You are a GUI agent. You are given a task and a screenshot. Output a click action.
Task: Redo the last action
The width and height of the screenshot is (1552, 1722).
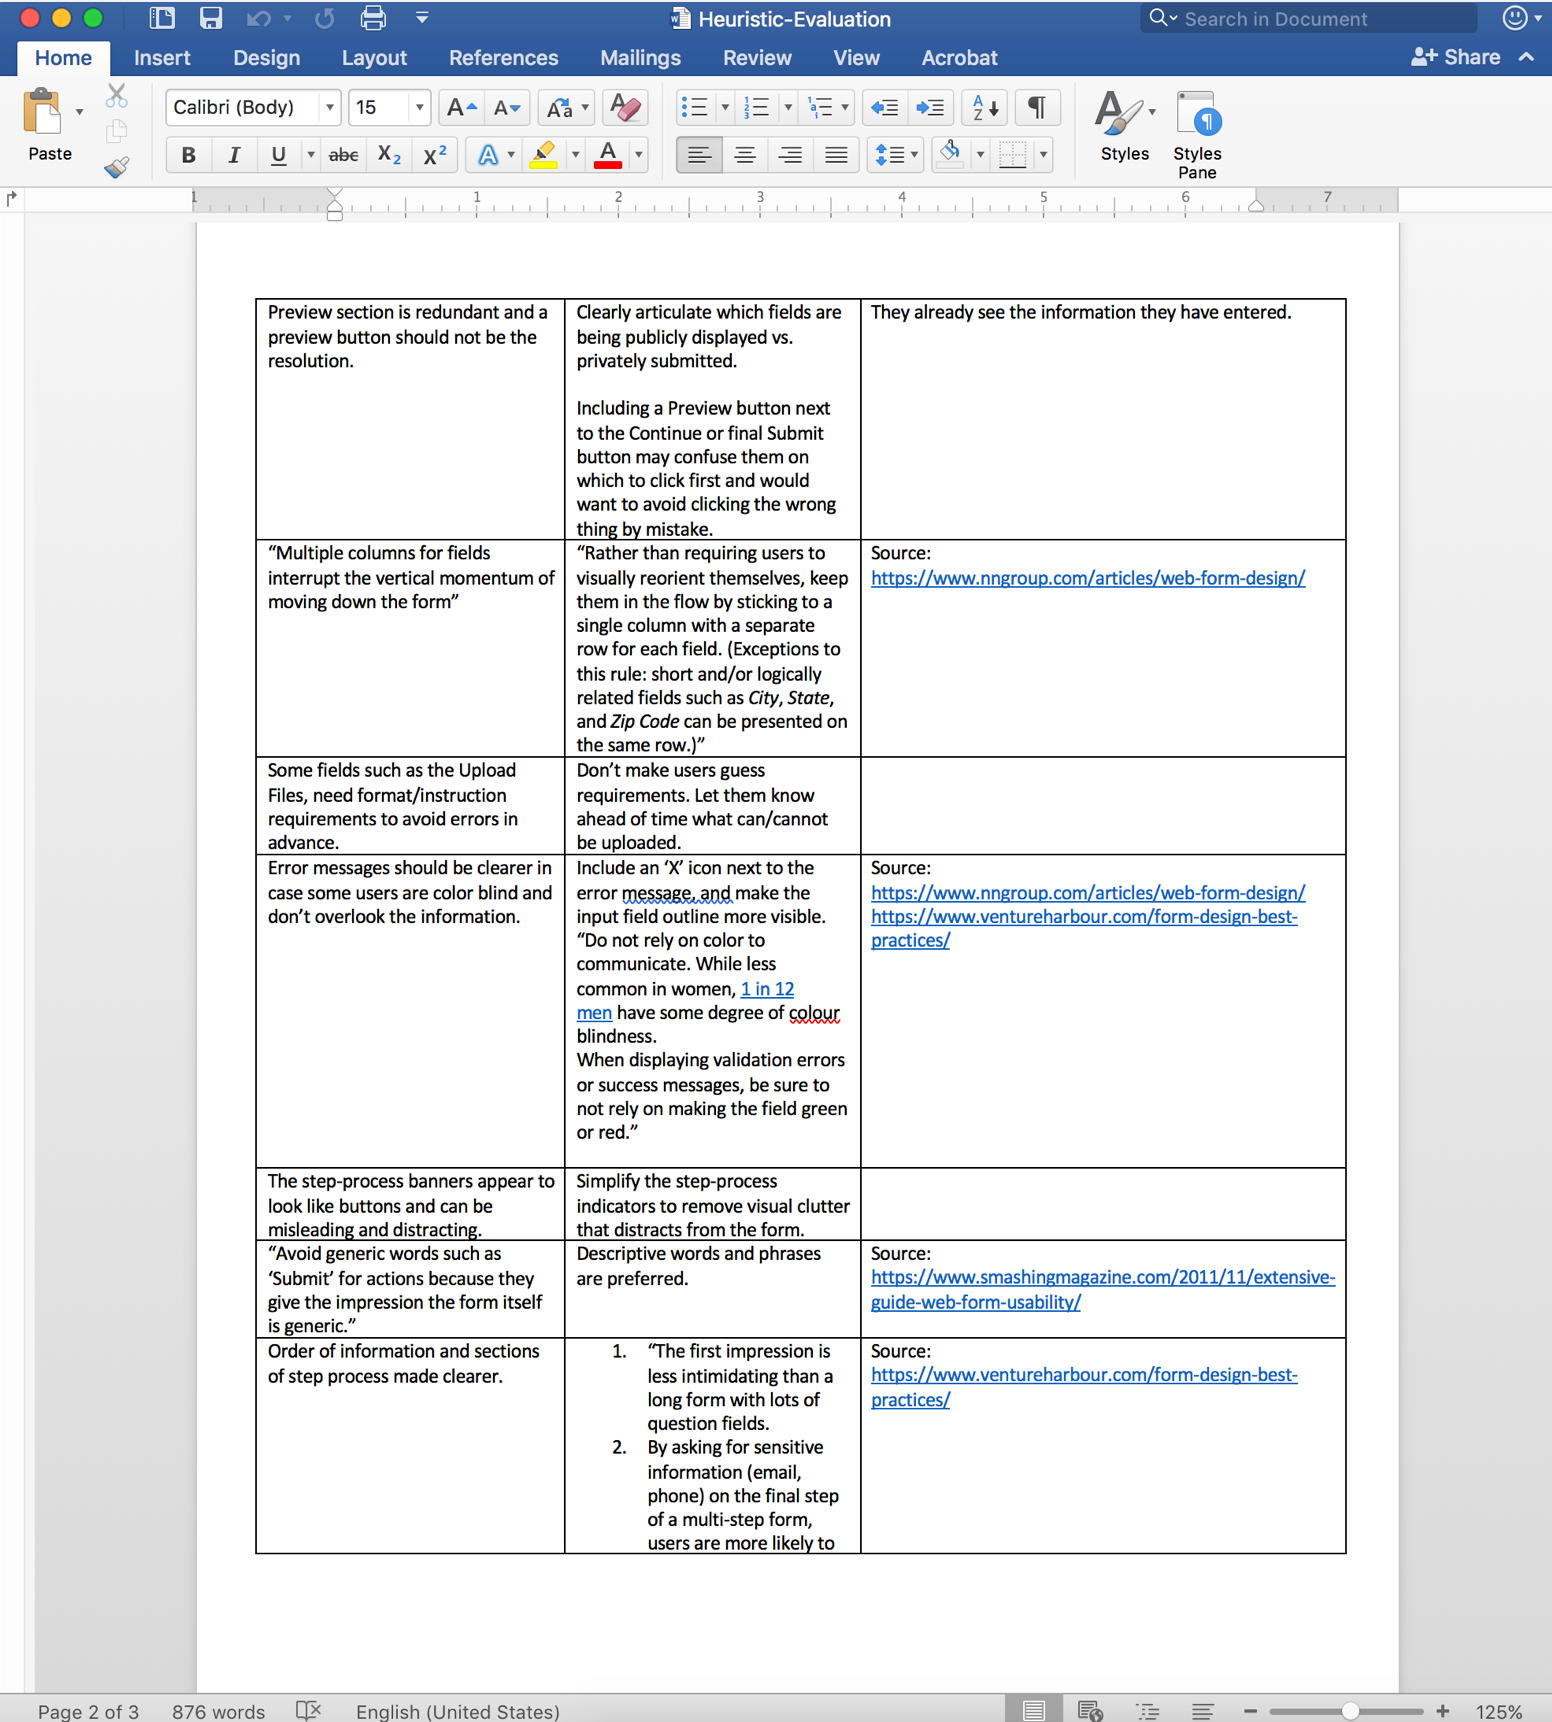324,18
